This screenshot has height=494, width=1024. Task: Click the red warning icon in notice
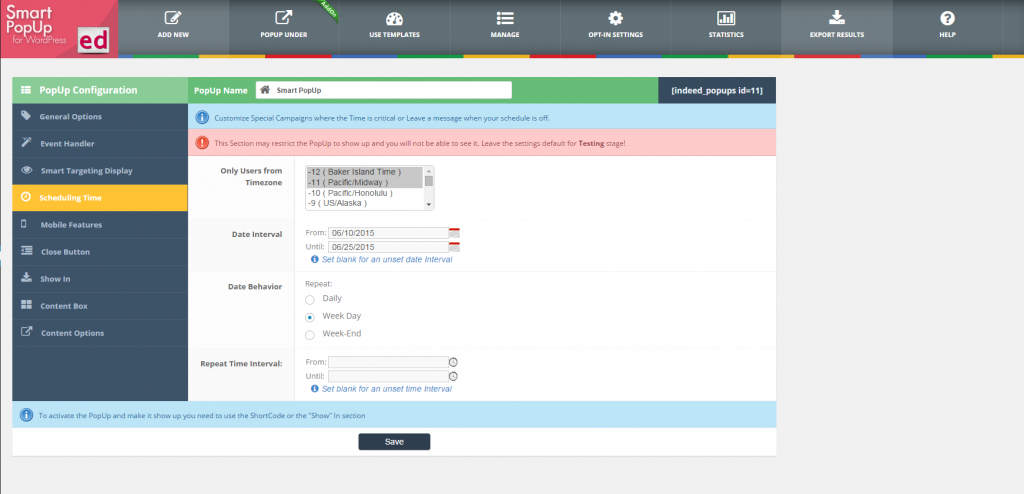[202, 142]
